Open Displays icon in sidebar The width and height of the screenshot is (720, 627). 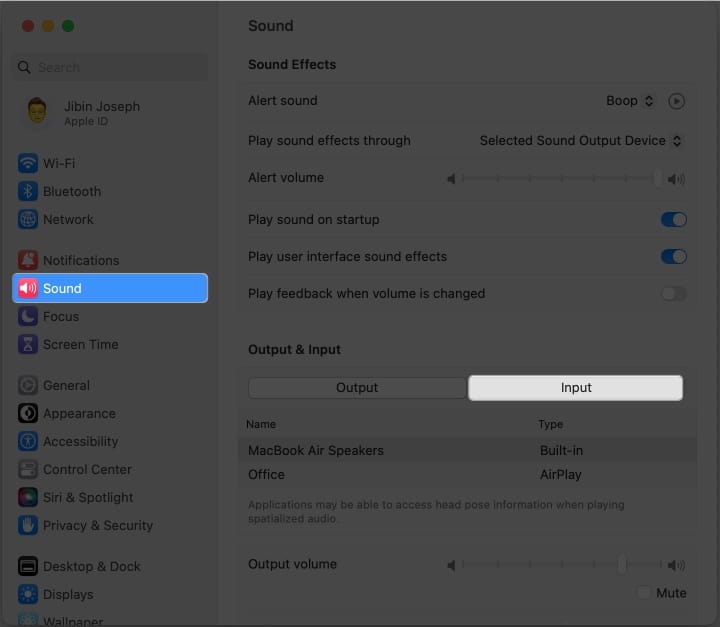pyautogui.click(x=28, y=594)
